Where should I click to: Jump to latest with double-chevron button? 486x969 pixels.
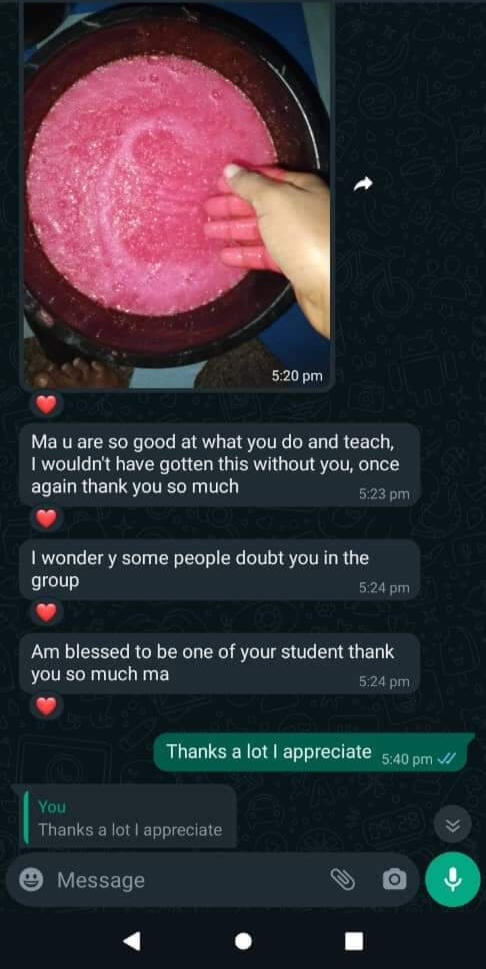click(453, 824)
